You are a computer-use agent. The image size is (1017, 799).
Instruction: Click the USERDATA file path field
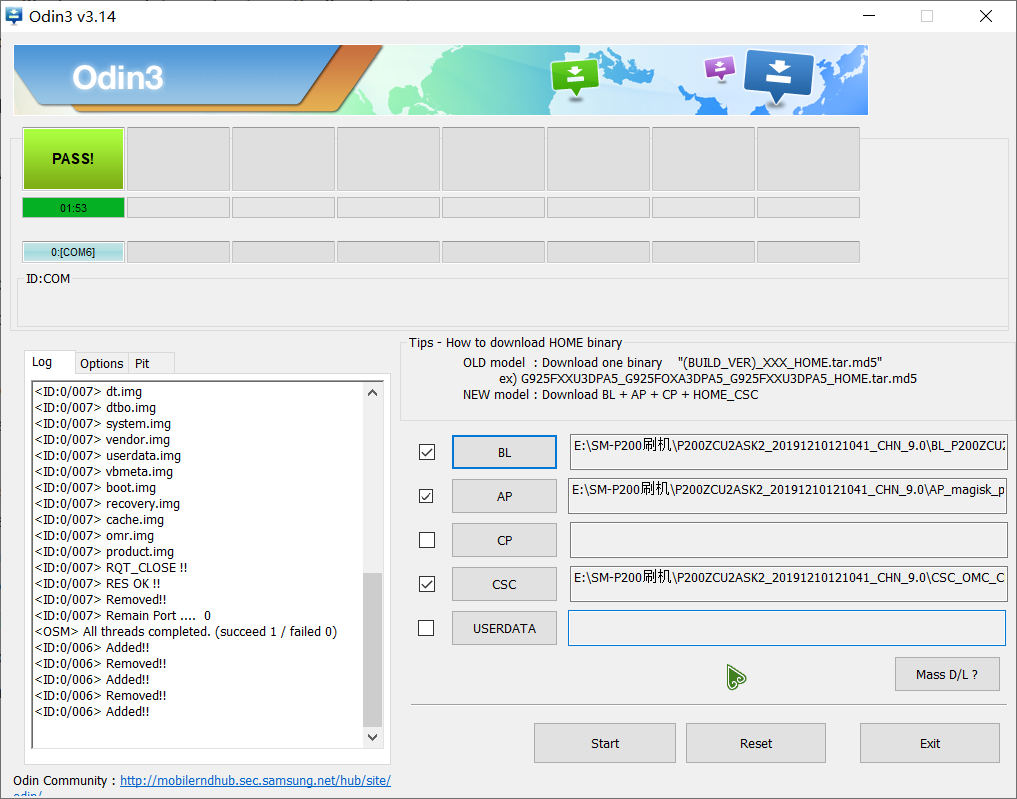(x=786, y=628)
